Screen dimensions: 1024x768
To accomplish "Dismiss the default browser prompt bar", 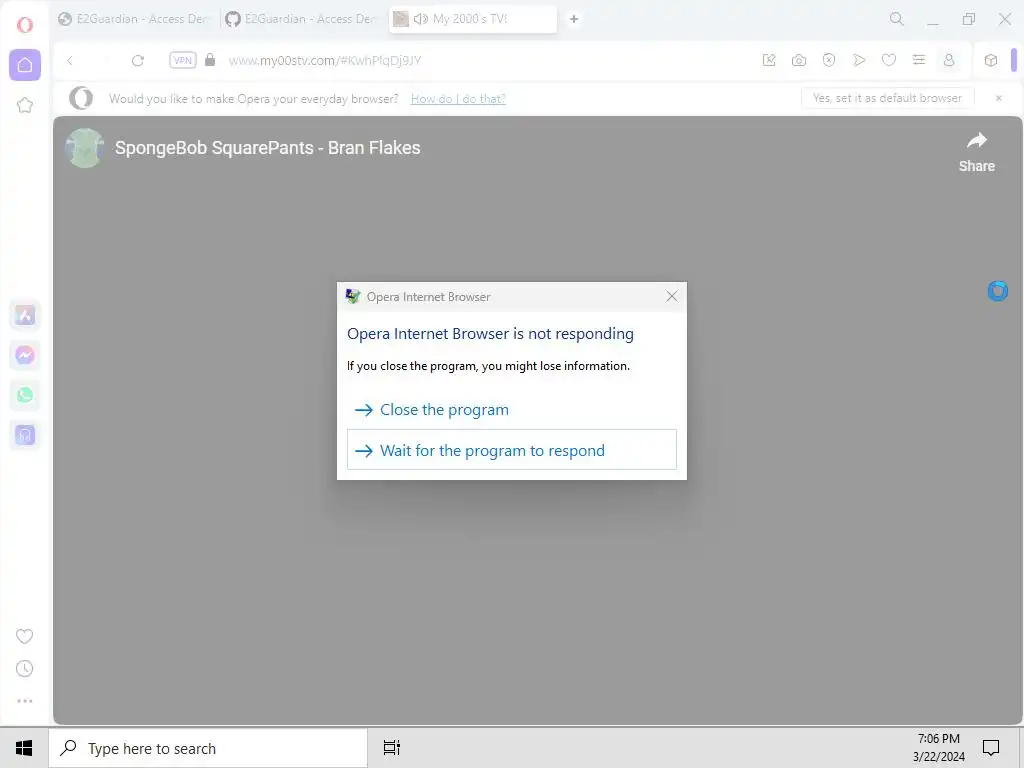I will 999,98.
